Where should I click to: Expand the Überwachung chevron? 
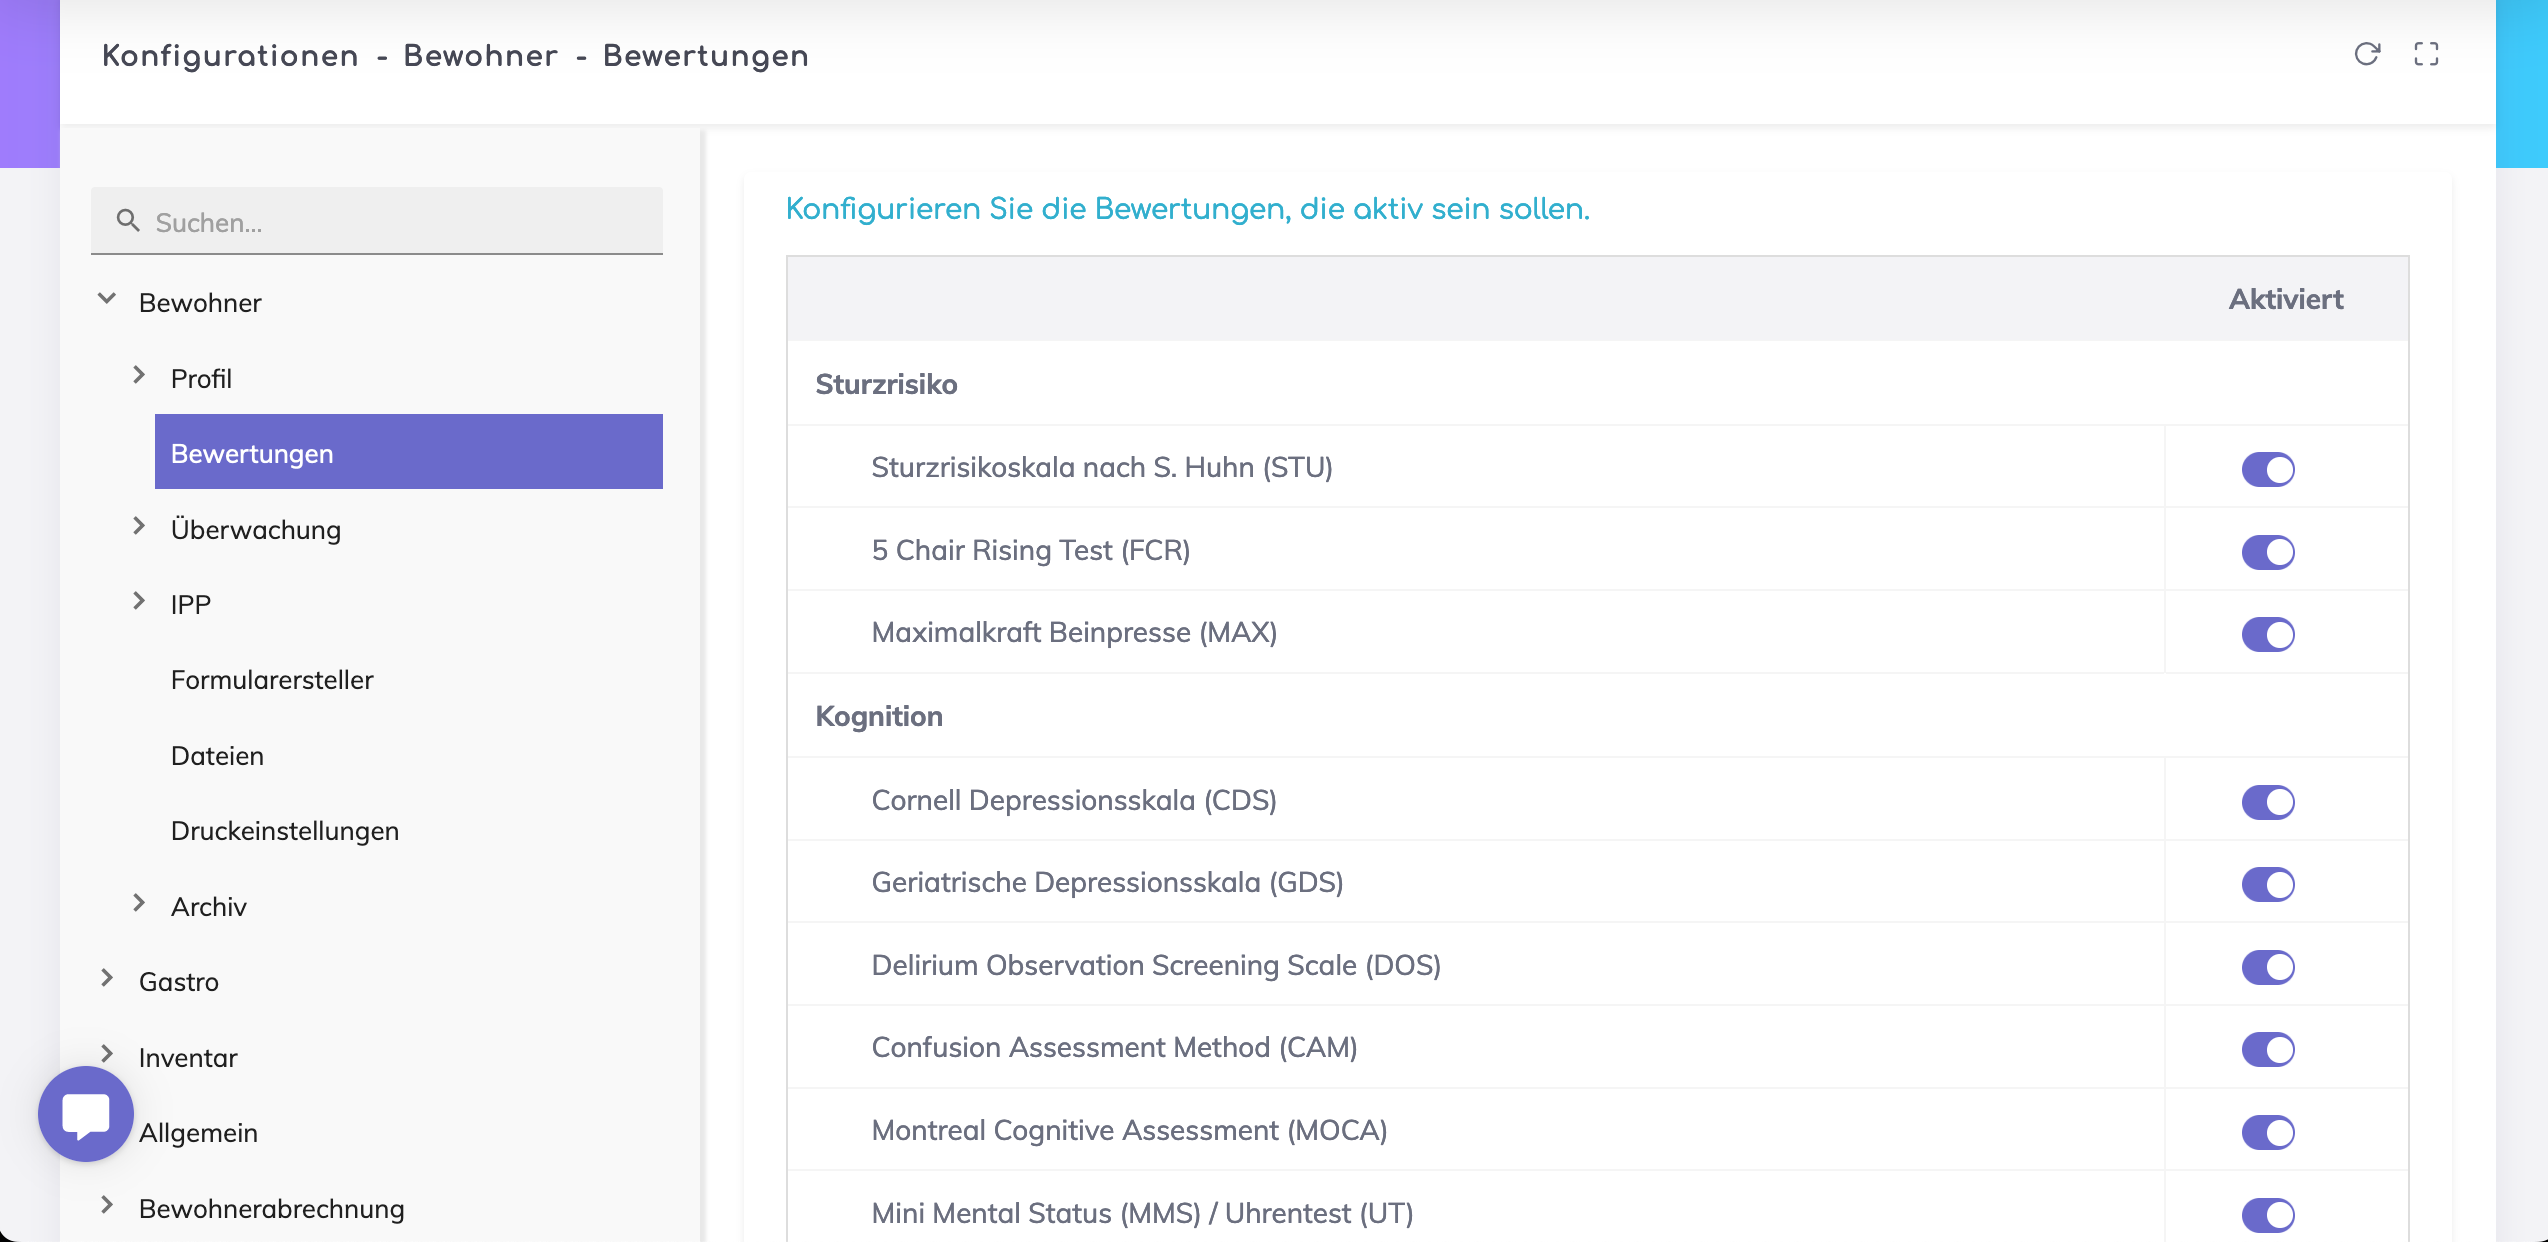(139, 527)
